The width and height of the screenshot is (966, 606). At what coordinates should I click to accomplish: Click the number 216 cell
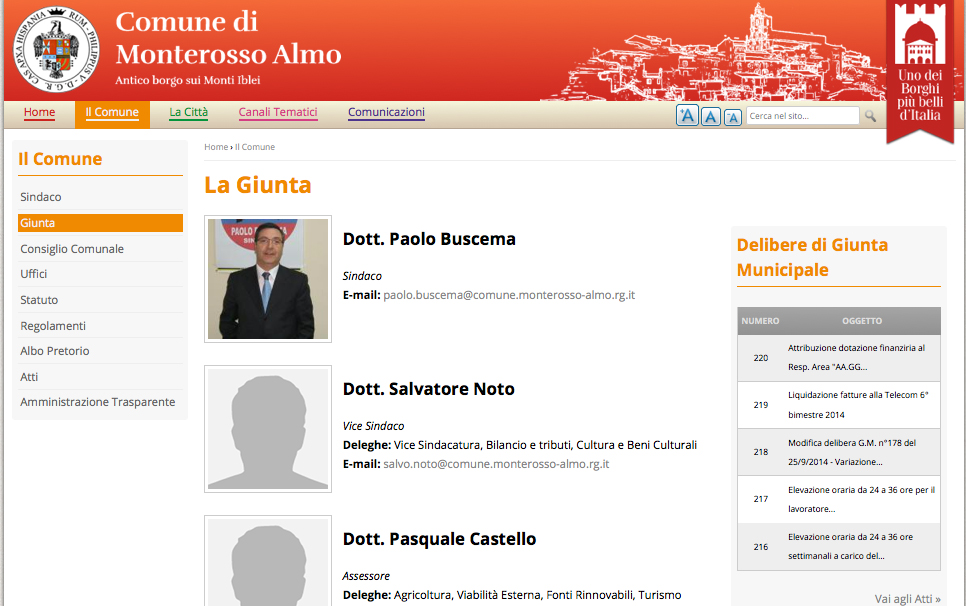[x=761, y=547]
